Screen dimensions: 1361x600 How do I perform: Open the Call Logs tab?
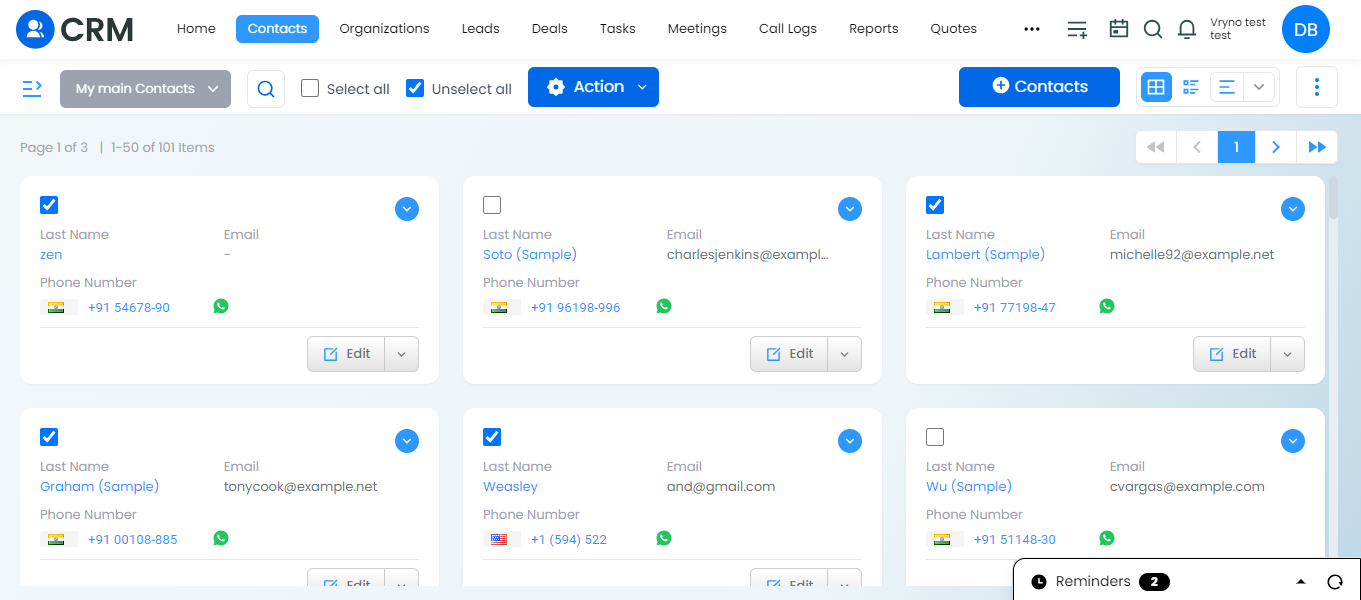(x=788, y=29)
